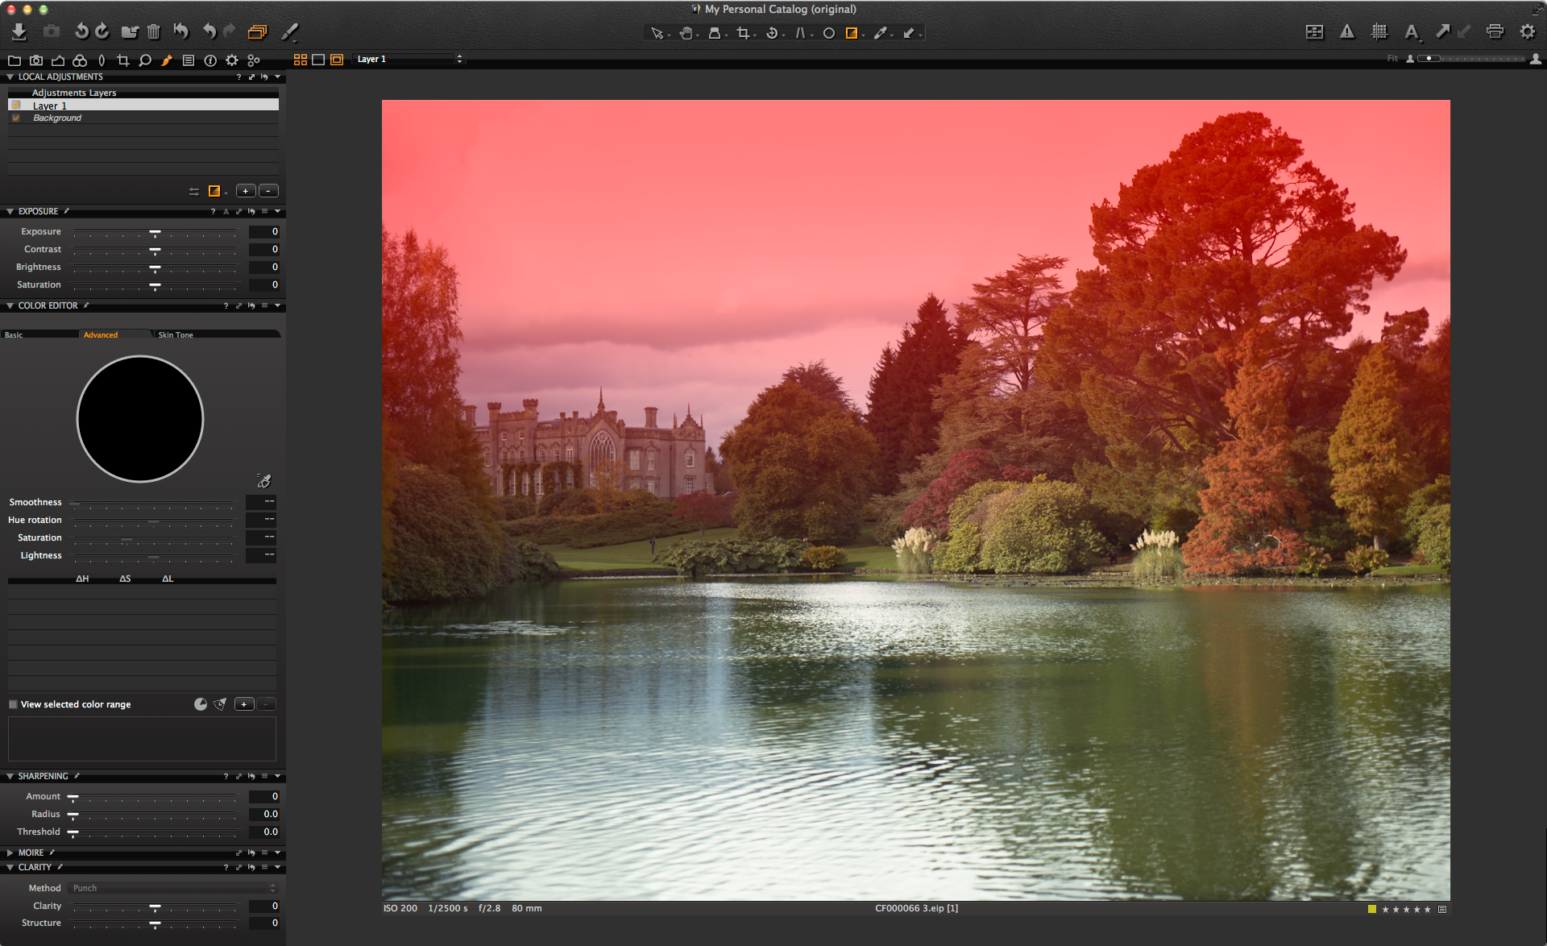1547x946 pixels.
Task: Open Capture One preferences gear icon
Action: pyautogui.click(x=1529, y=31)
